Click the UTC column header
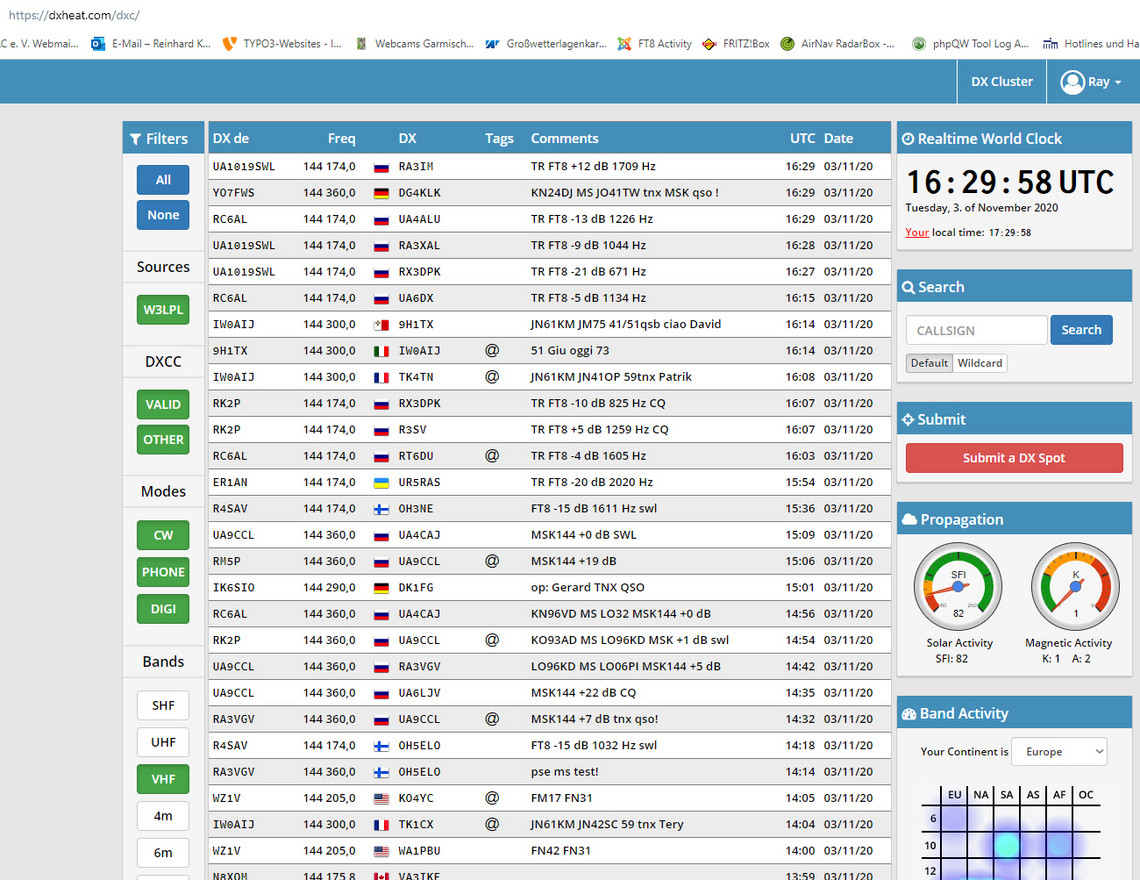 point(803,138)
